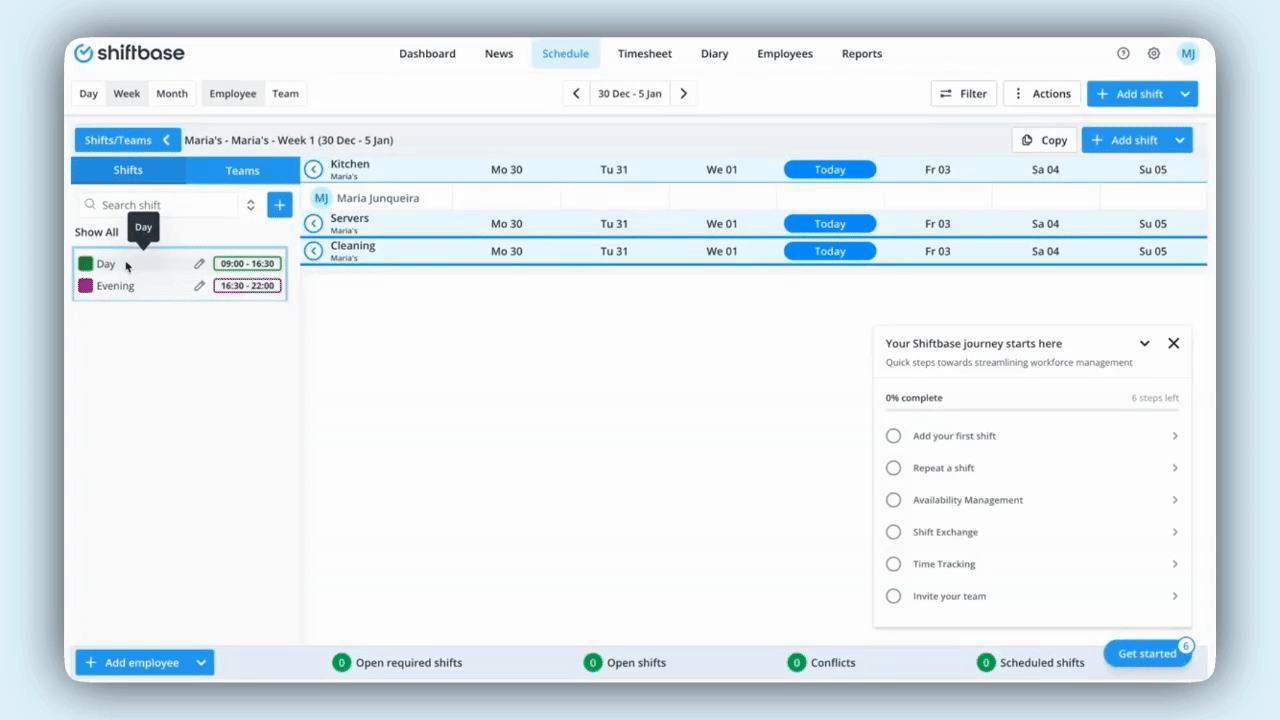Open the Dashboard menu
1280x720 pixels.
427,54
